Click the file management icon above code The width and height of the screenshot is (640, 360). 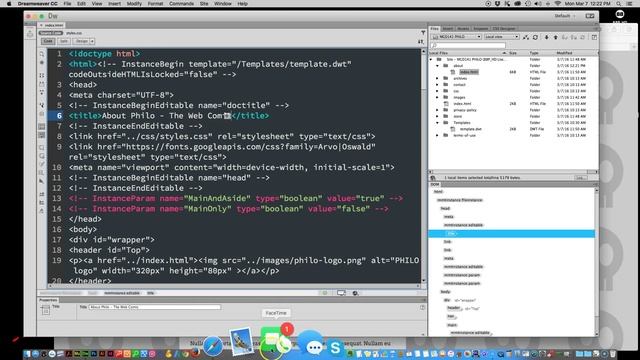click(420, 41)
